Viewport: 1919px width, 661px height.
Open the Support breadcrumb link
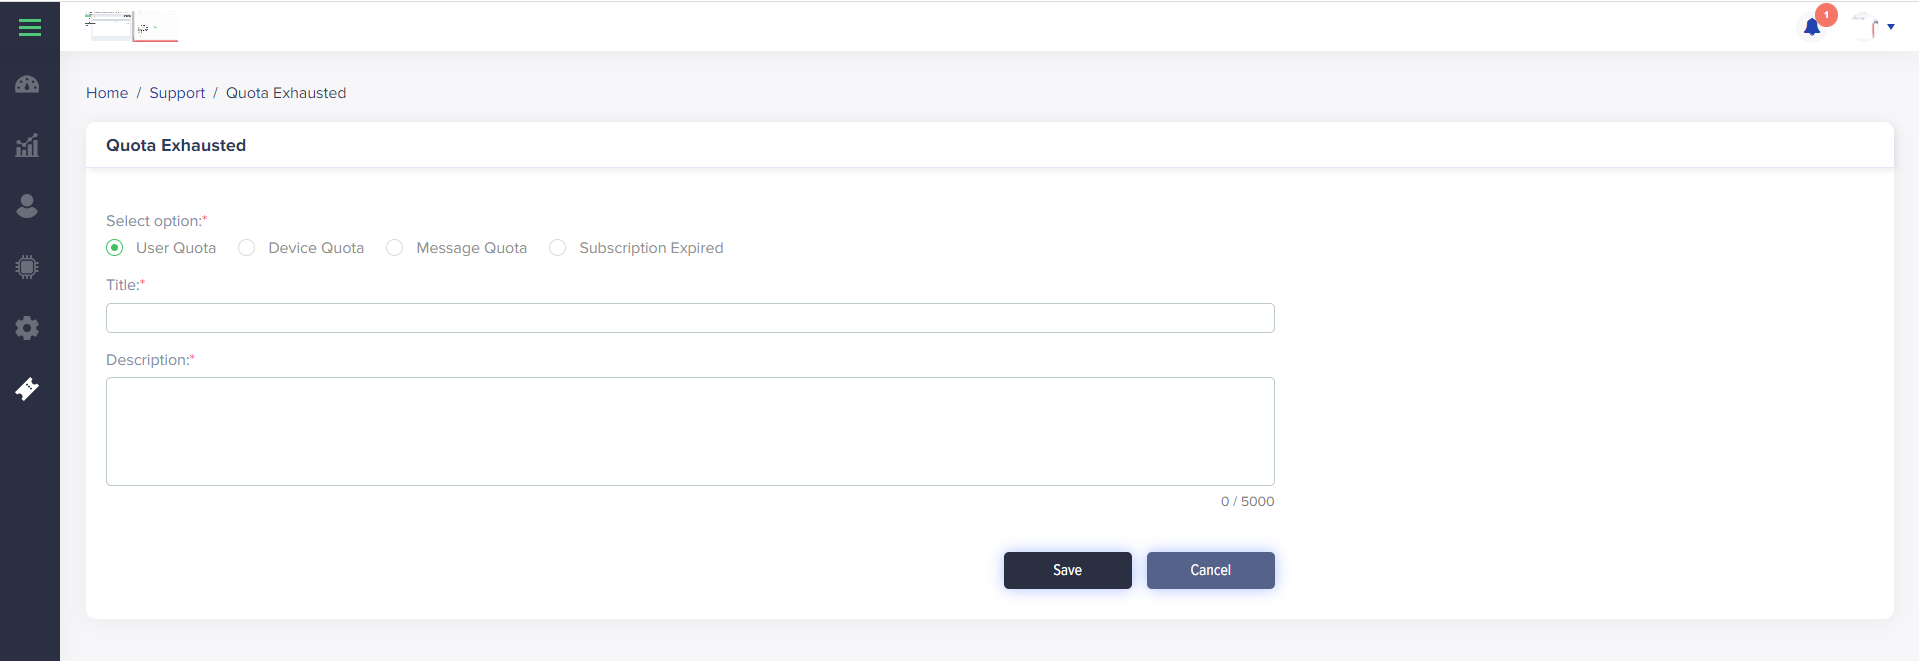point(177,93)
